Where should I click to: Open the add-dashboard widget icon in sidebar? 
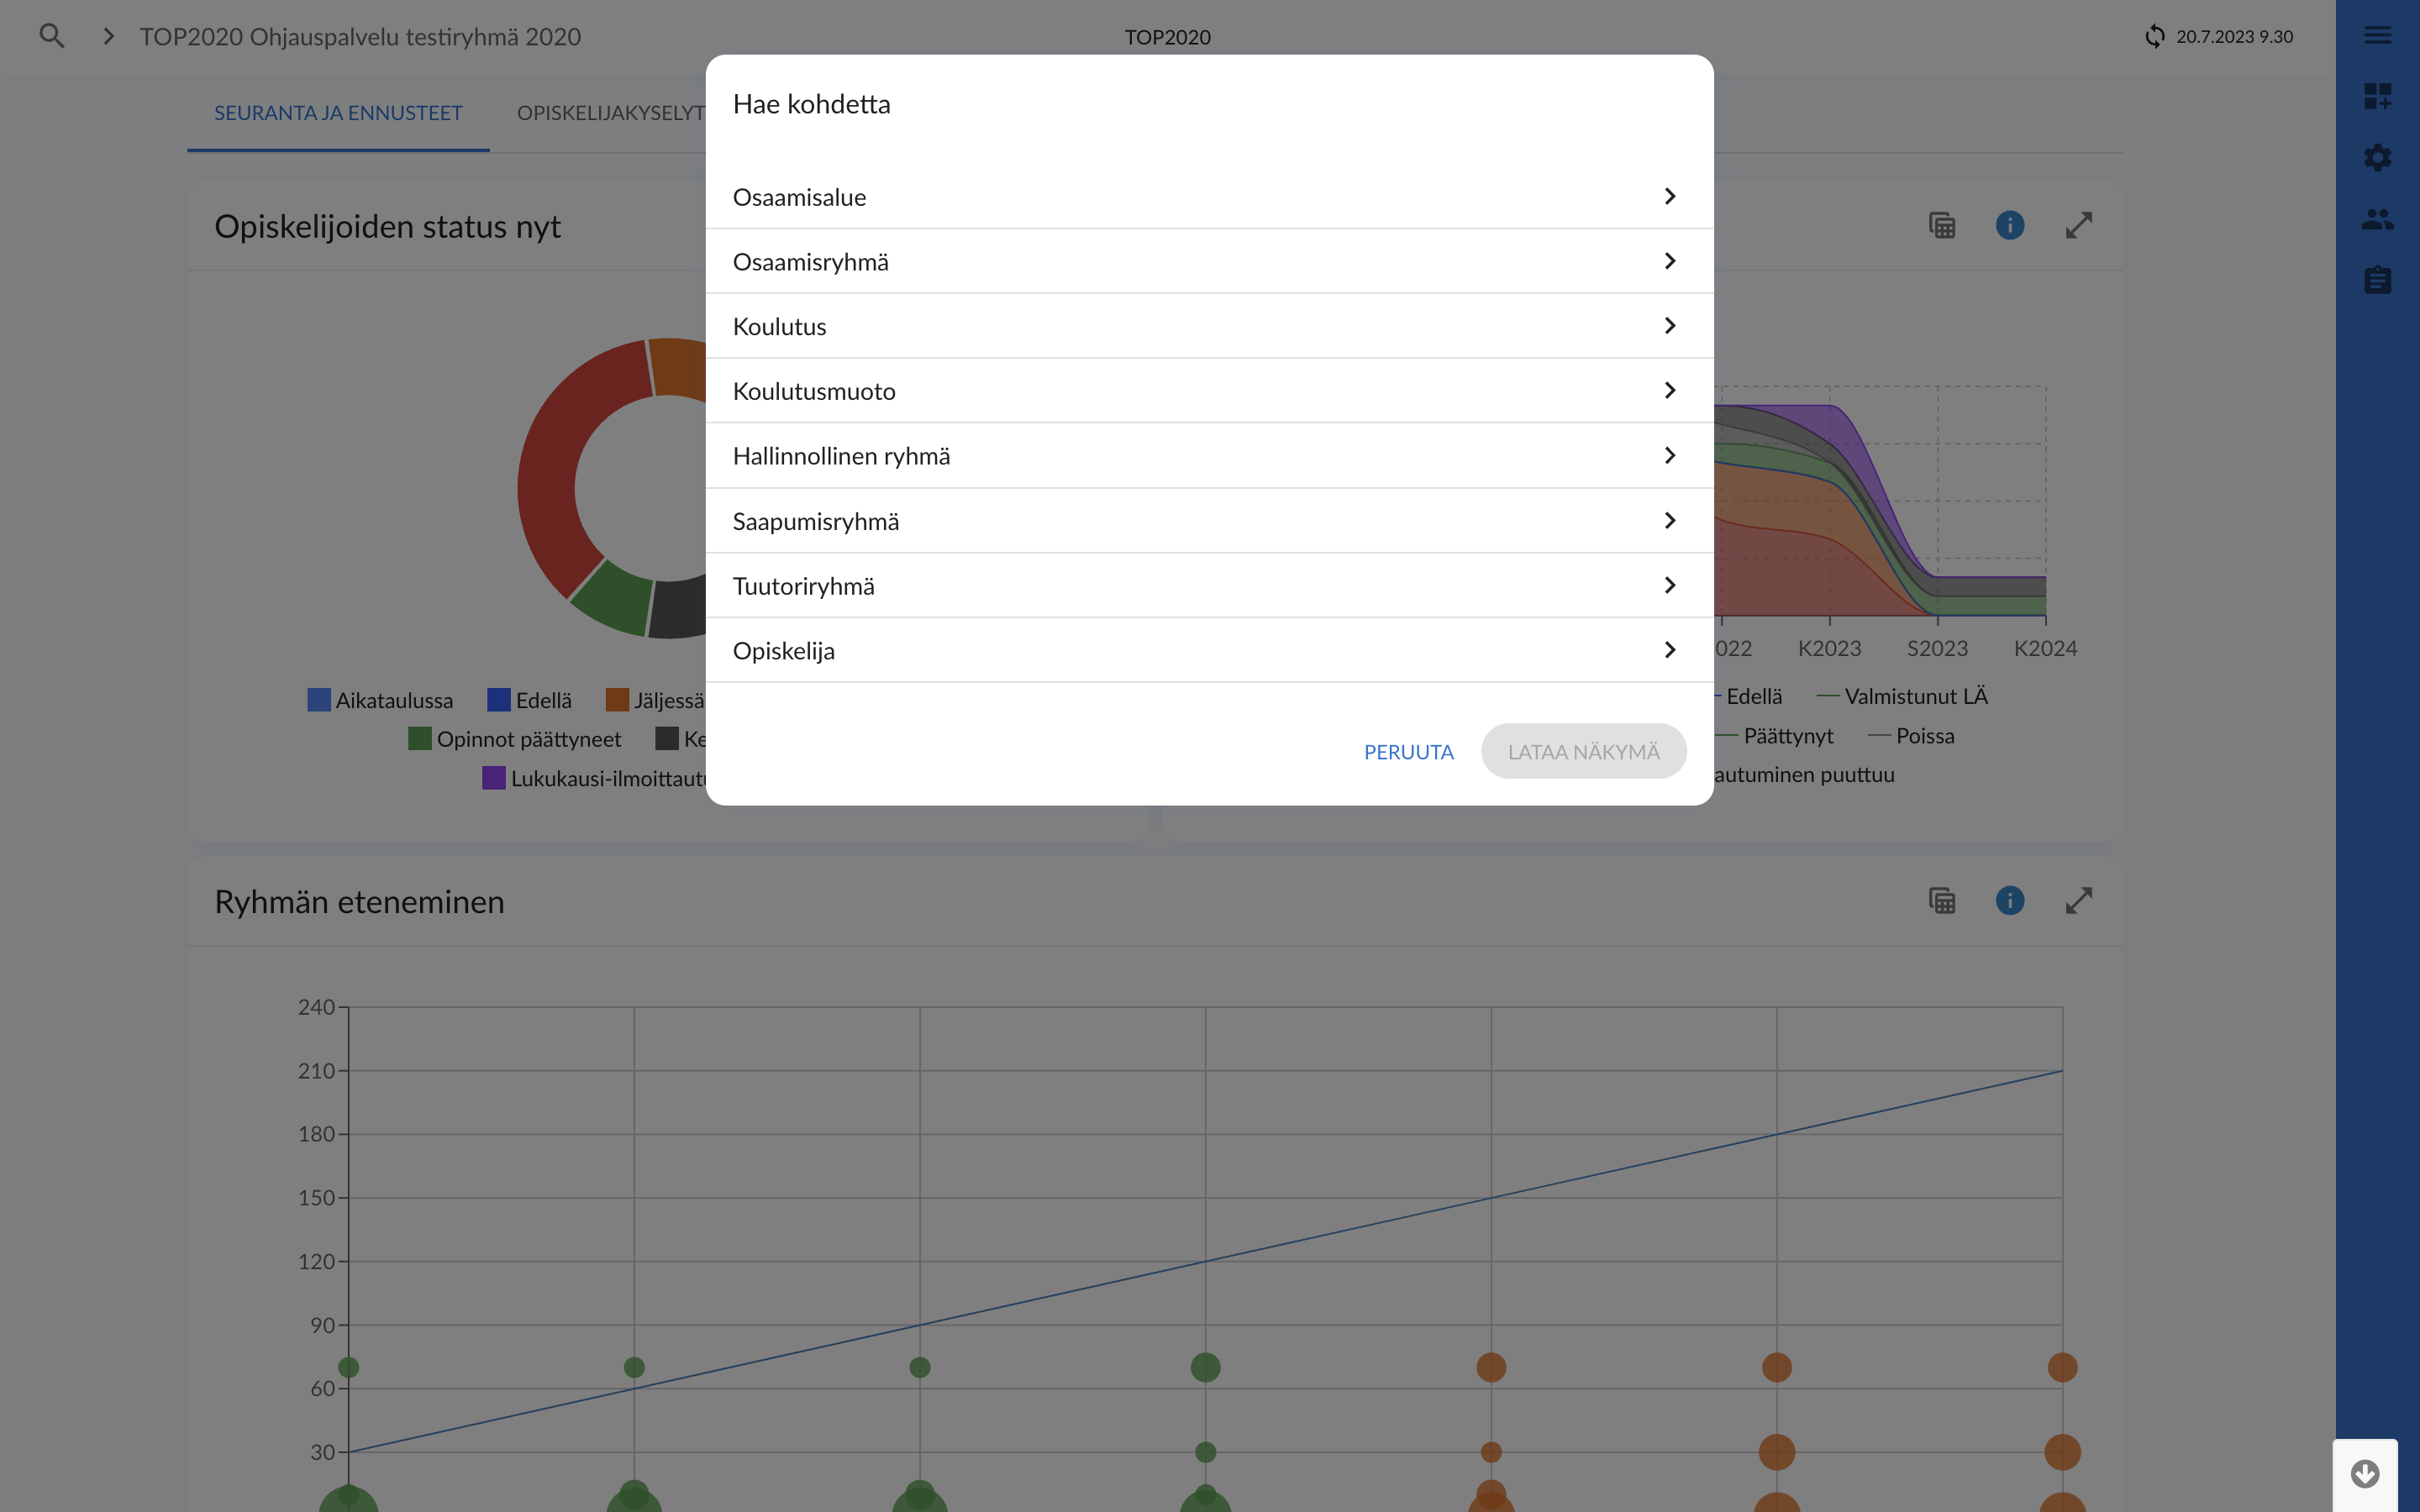2377,97
